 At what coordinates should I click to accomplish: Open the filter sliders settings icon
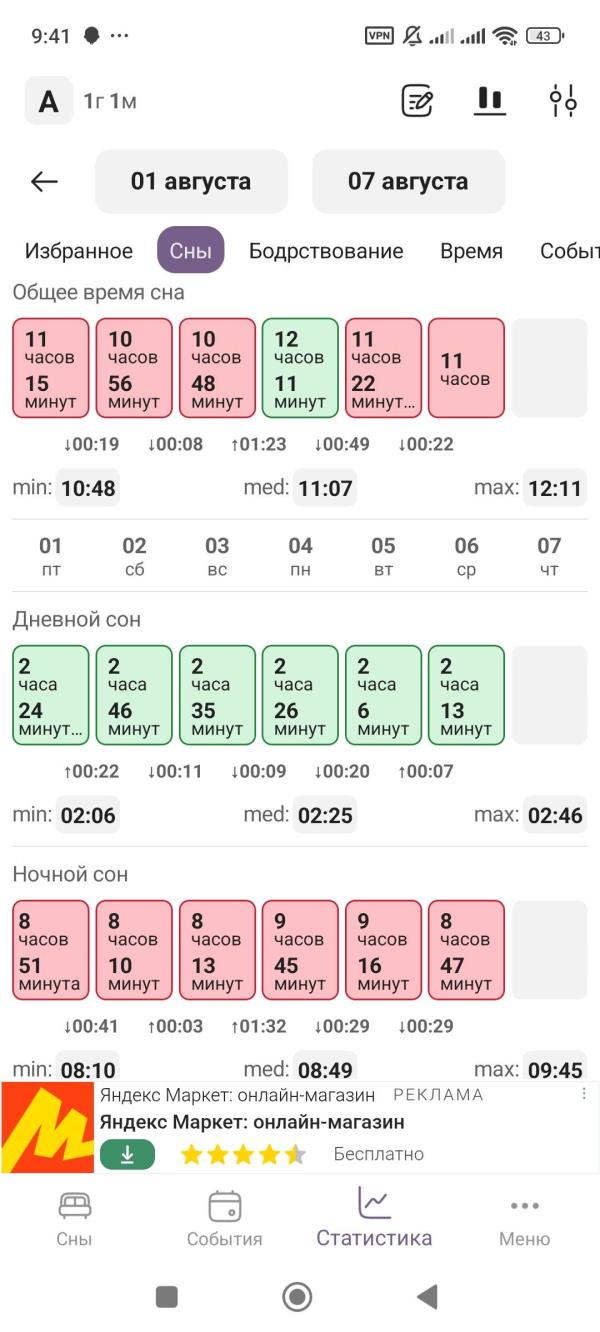563,101
